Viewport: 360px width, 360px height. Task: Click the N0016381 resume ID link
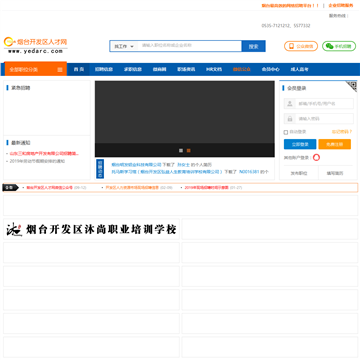(x=249, y=172)
